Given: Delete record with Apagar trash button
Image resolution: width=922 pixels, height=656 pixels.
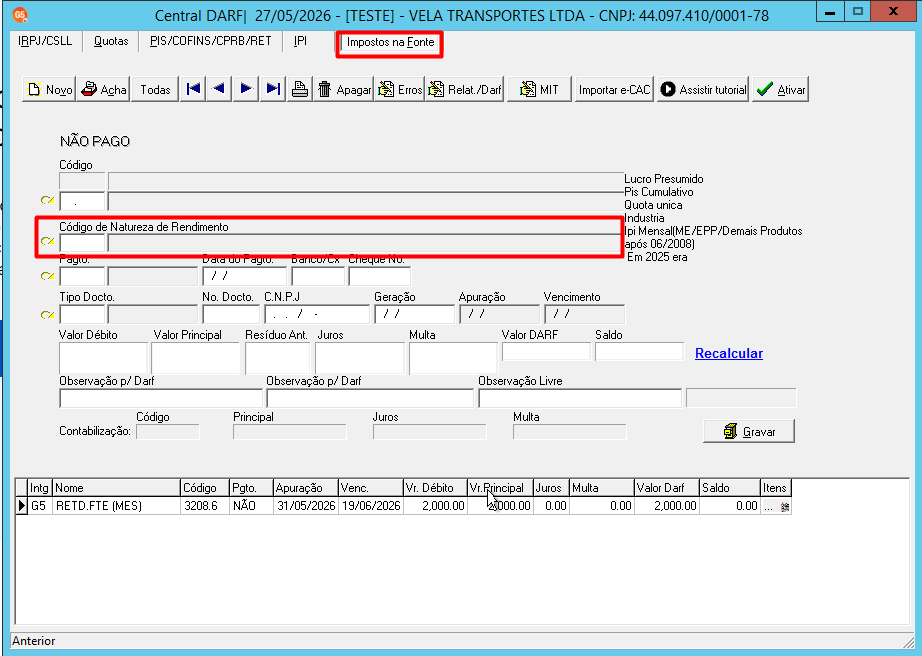Looking at the screenshot, I should [343, 89].
